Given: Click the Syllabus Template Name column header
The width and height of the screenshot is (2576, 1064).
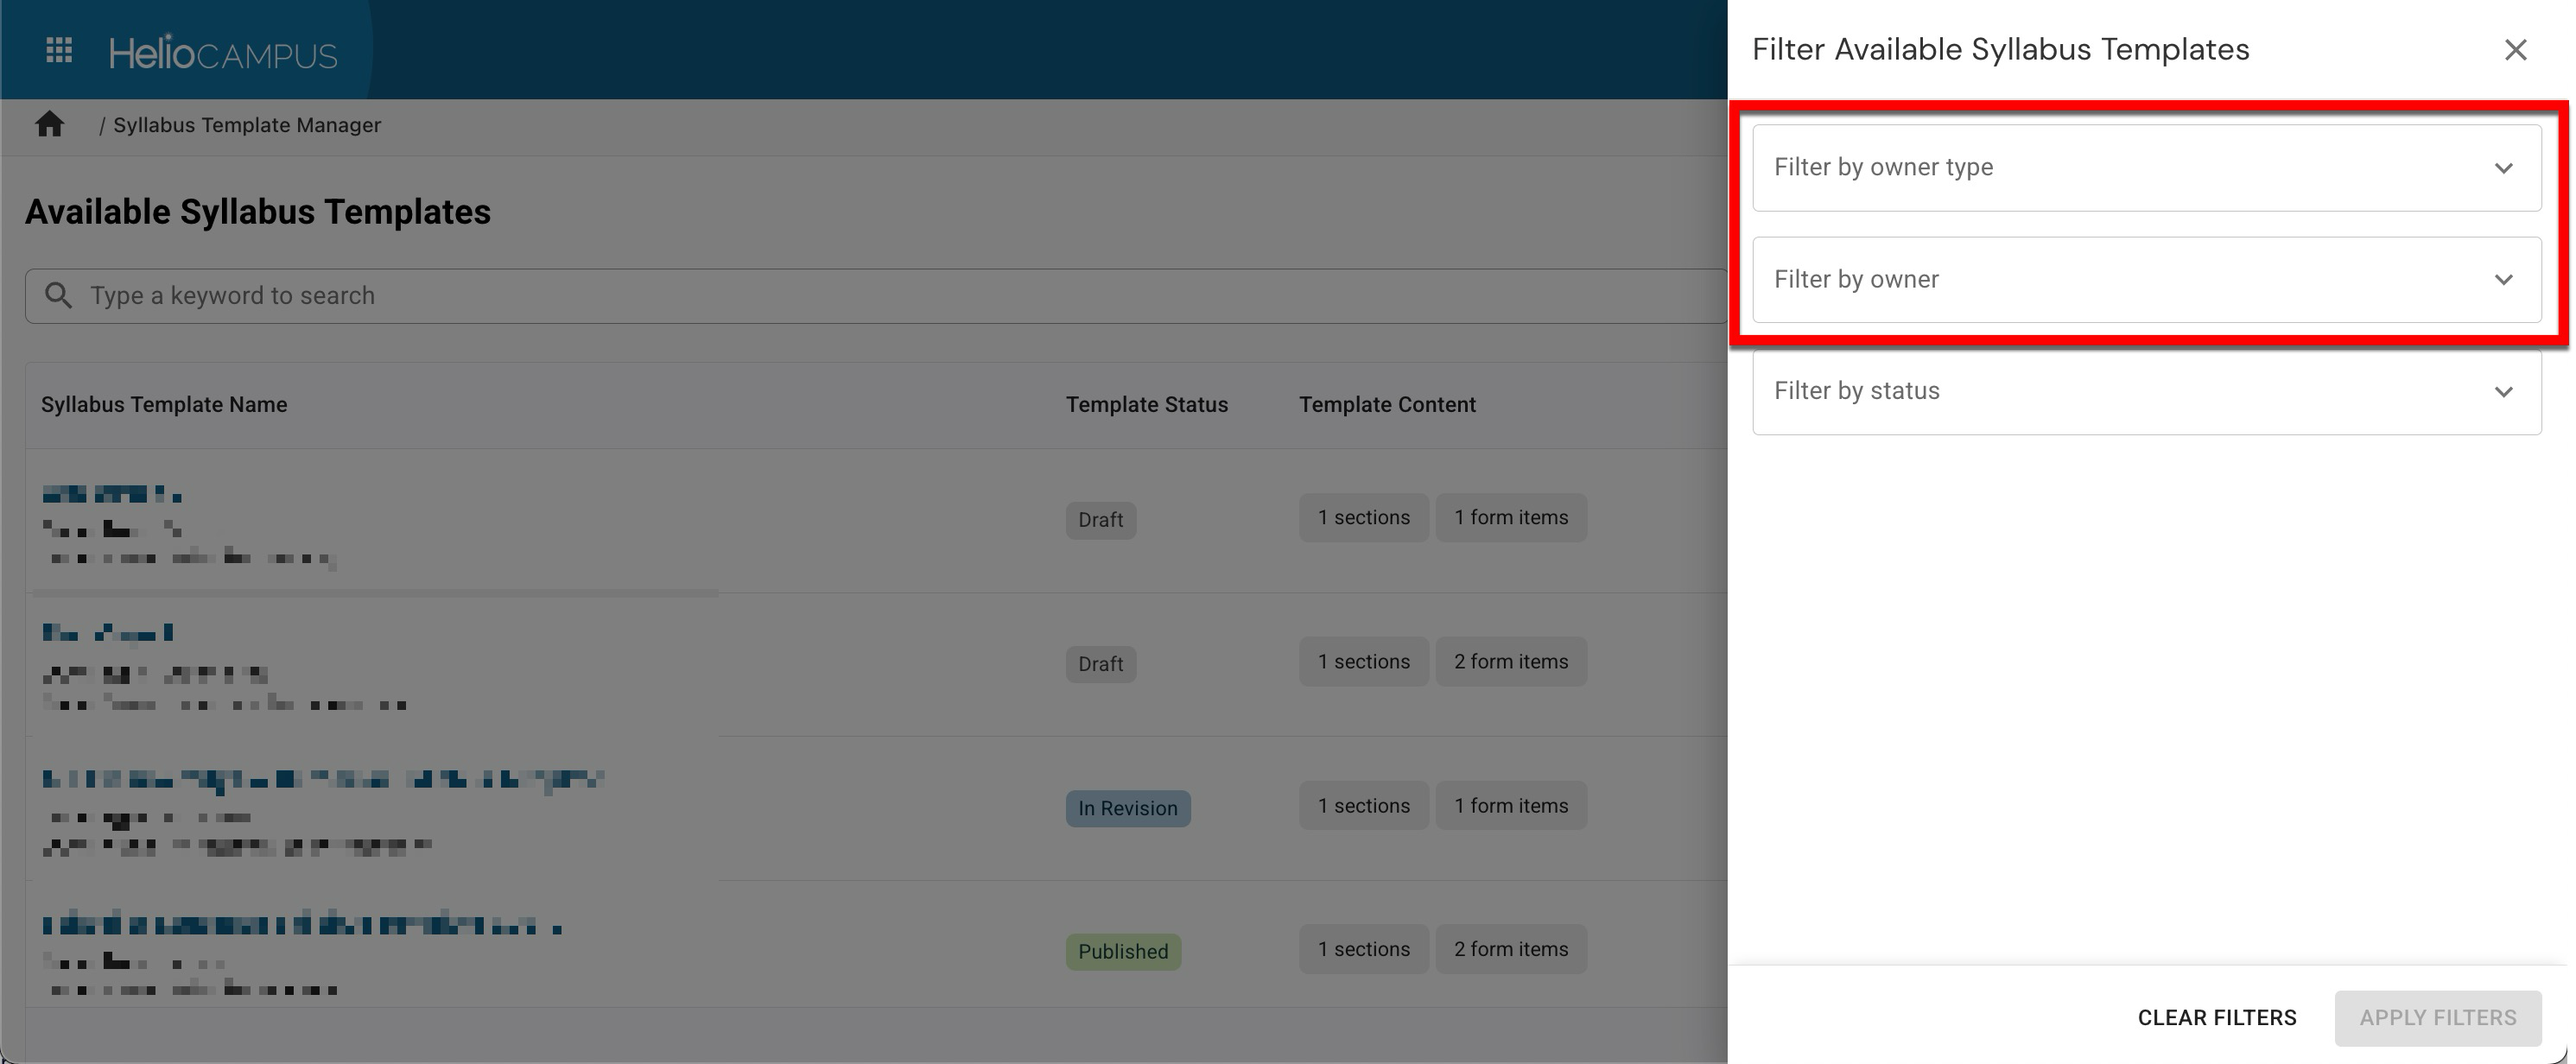Looking at the screenshot, I should (164, 405).
